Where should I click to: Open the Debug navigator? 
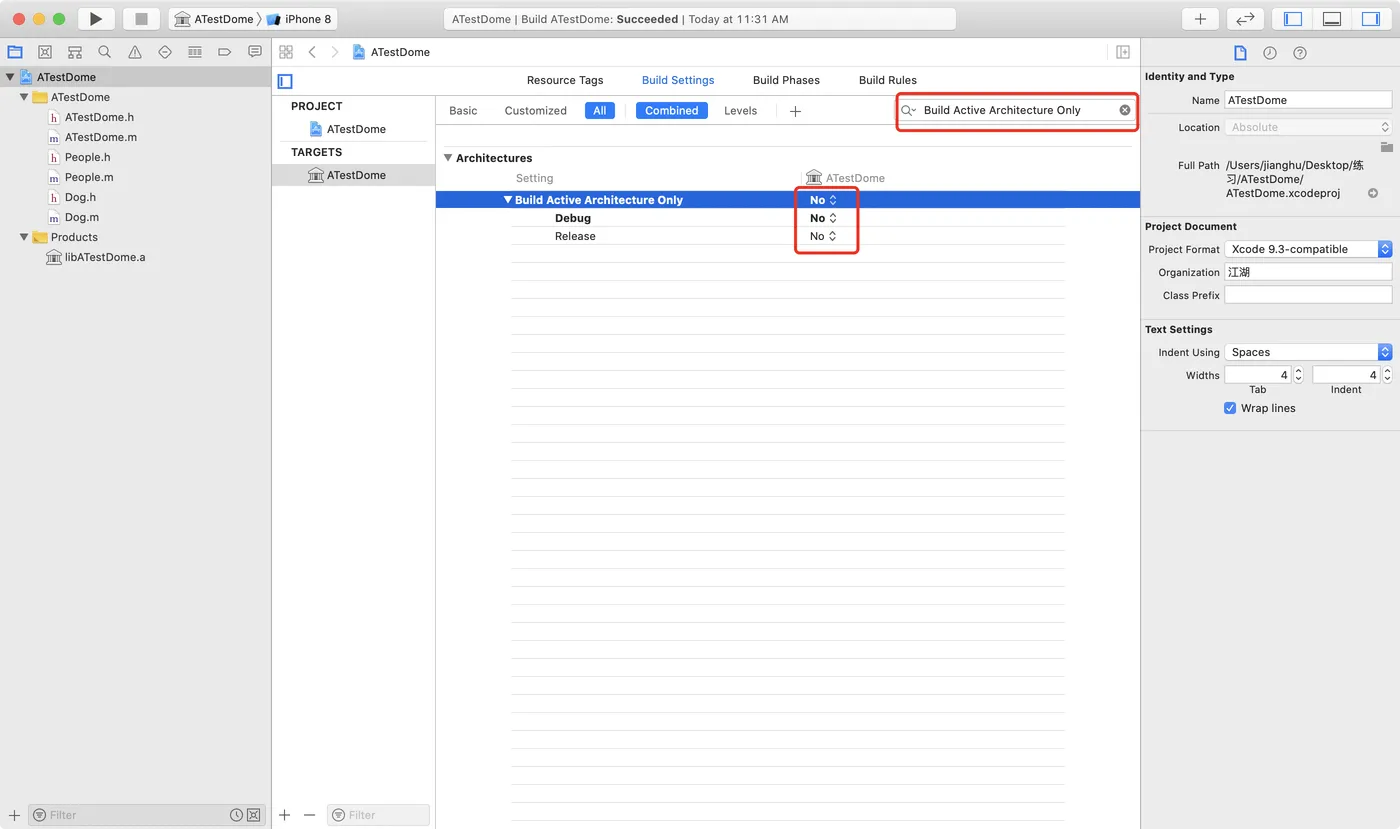(195, 52)
